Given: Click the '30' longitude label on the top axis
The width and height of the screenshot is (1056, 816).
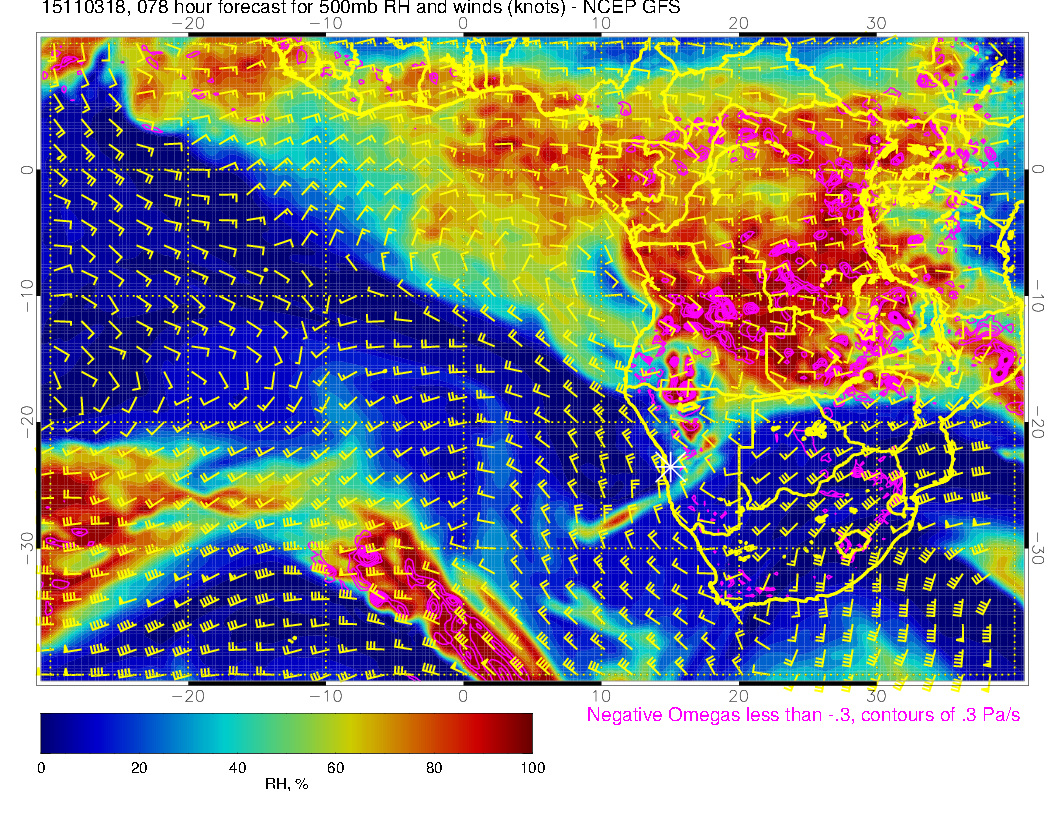Looking at the screenshot, I should (x=876, y=24).
